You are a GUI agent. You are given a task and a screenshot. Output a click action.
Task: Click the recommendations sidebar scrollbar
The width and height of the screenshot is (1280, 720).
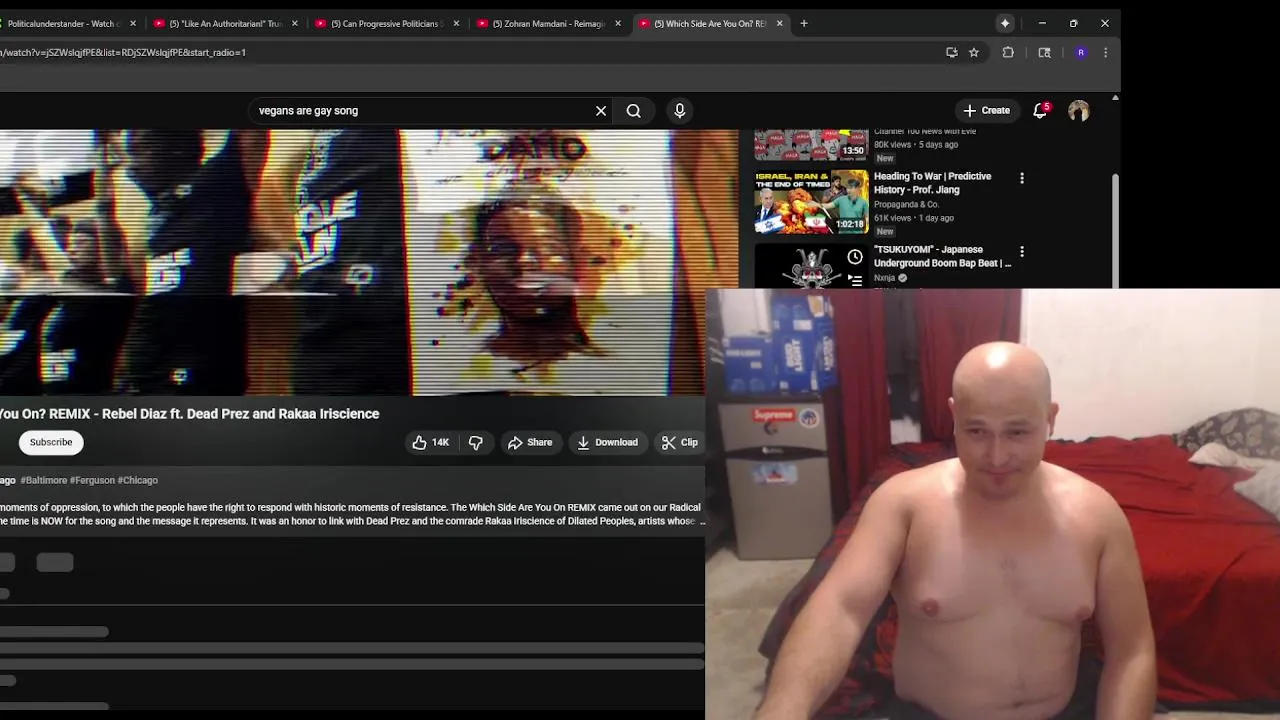click(1115, 230)
